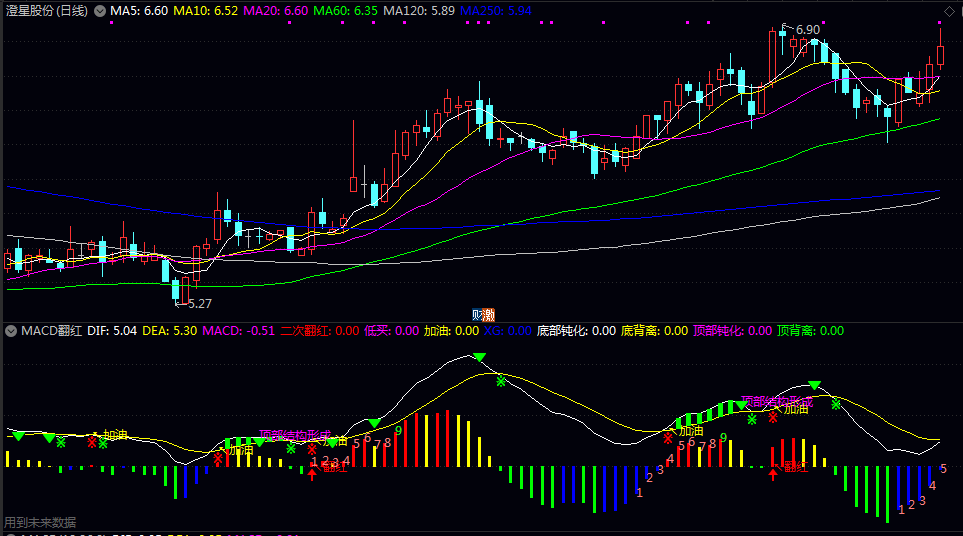Image resolution: width=963 pixels, height=536 pixels.
Task: Click the diamond icon at top-right corner
Action: pyautogui.click(x=949, y=10)
